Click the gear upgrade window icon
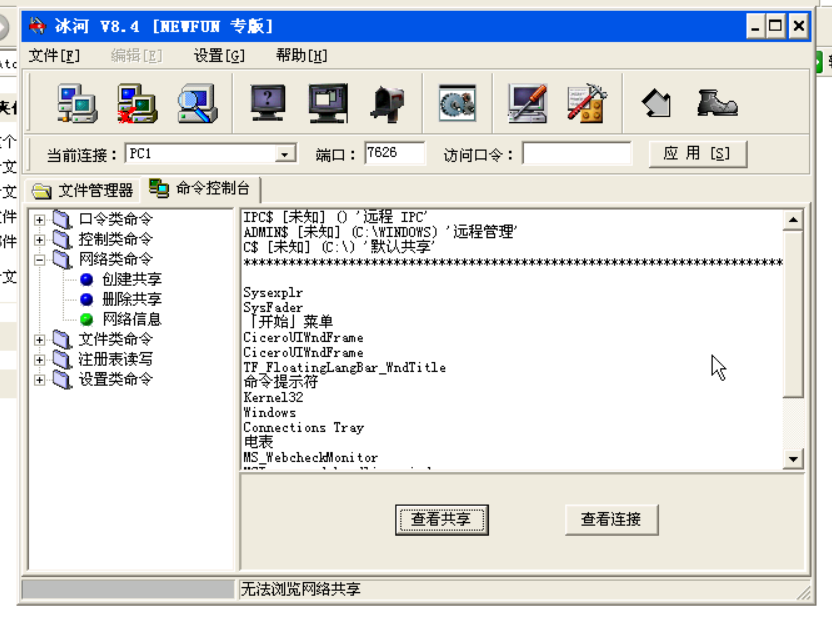The image size is (832, 617). tap(457, 103)
